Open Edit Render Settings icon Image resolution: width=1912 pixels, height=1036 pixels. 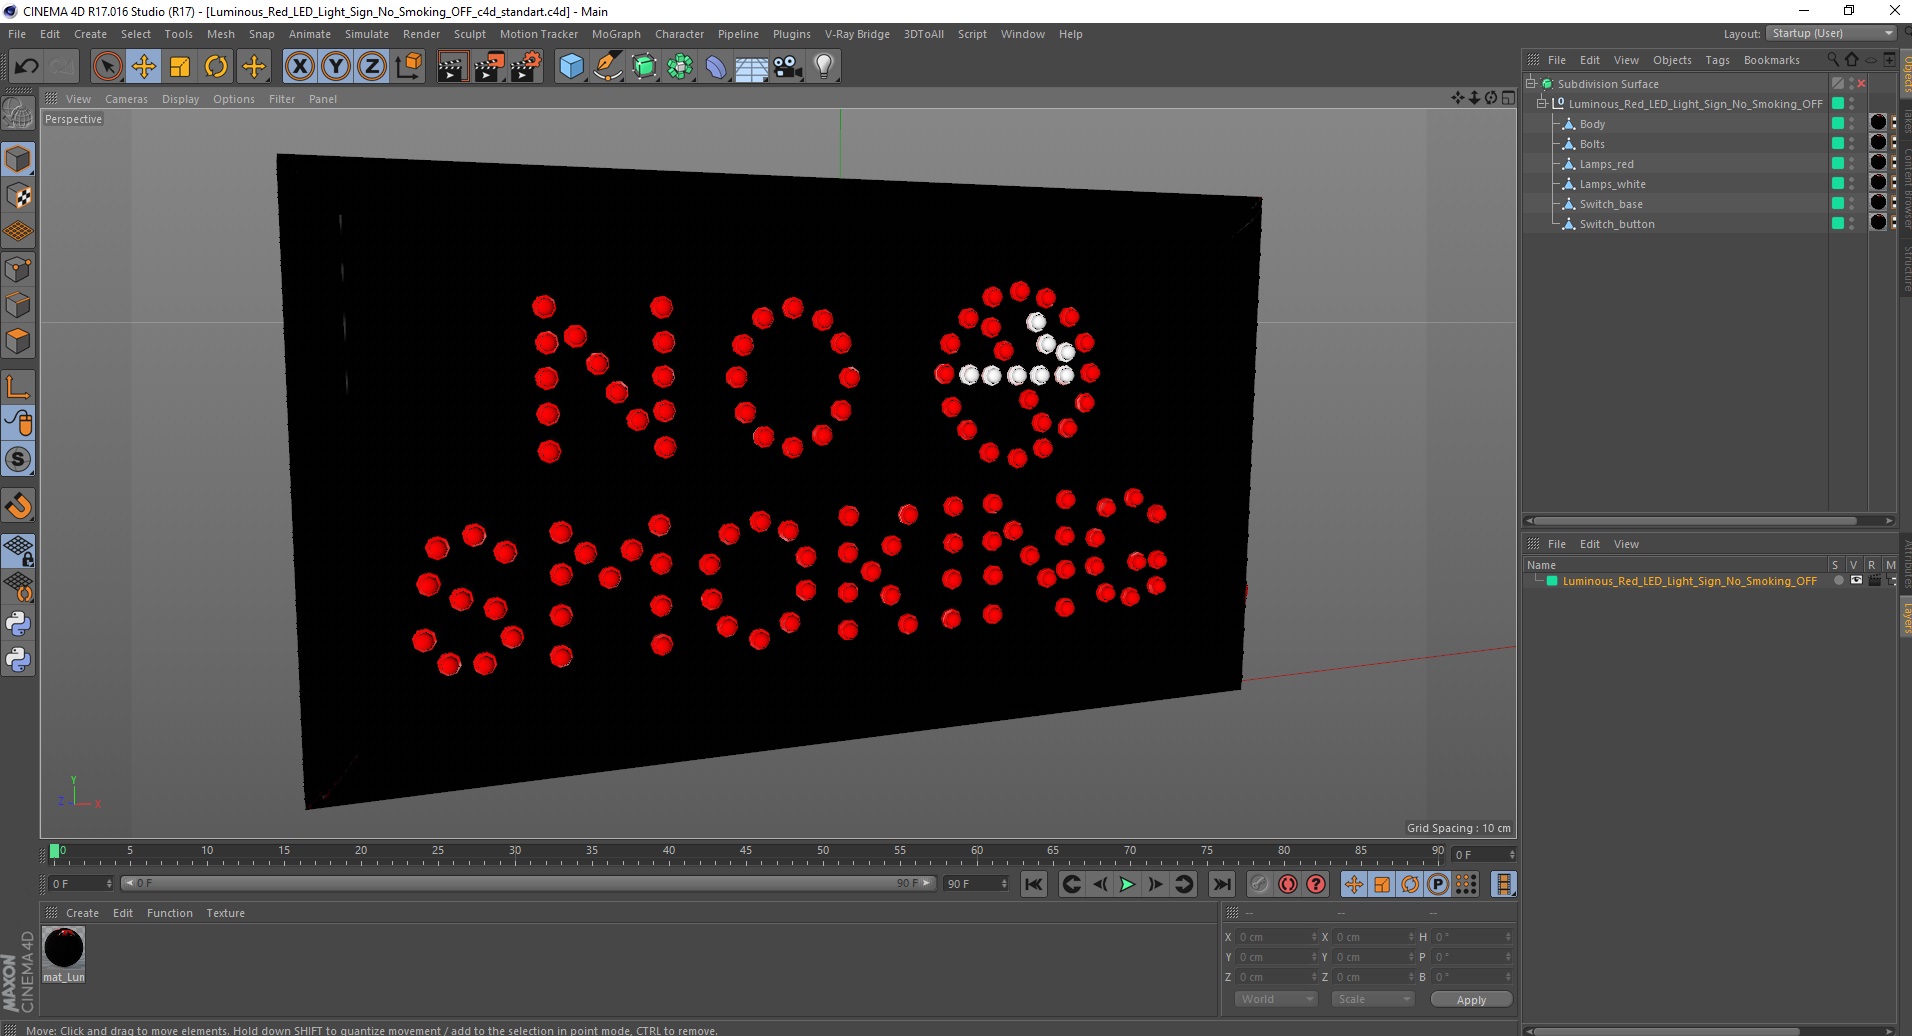[x=526, y=67]
